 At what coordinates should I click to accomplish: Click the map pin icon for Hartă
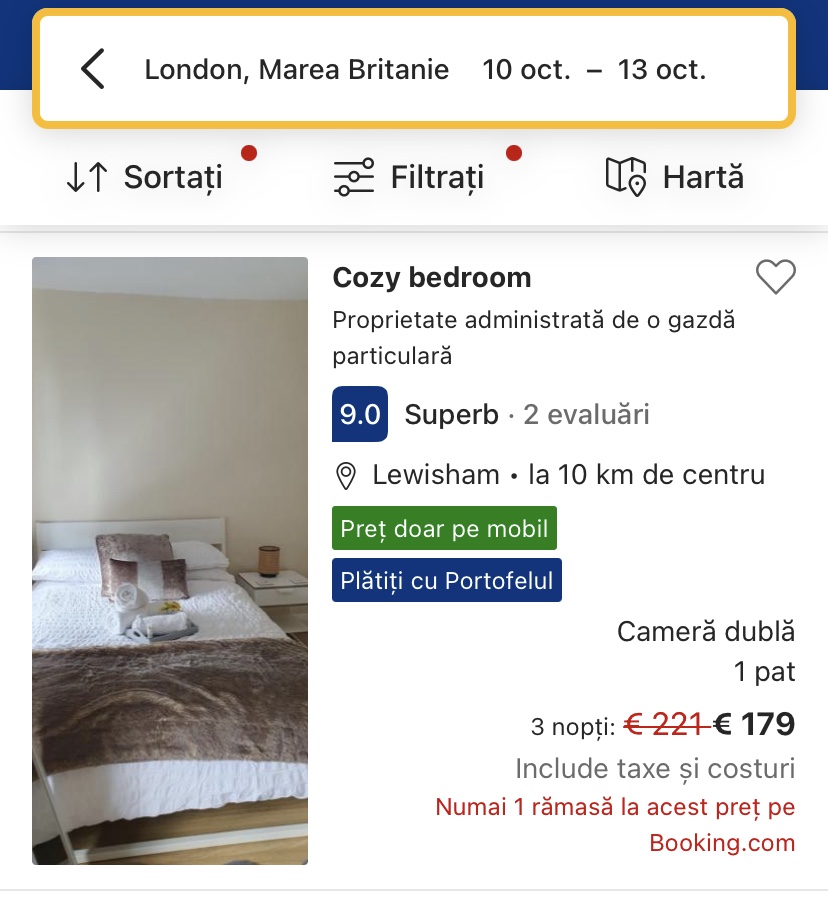[626, 177]
